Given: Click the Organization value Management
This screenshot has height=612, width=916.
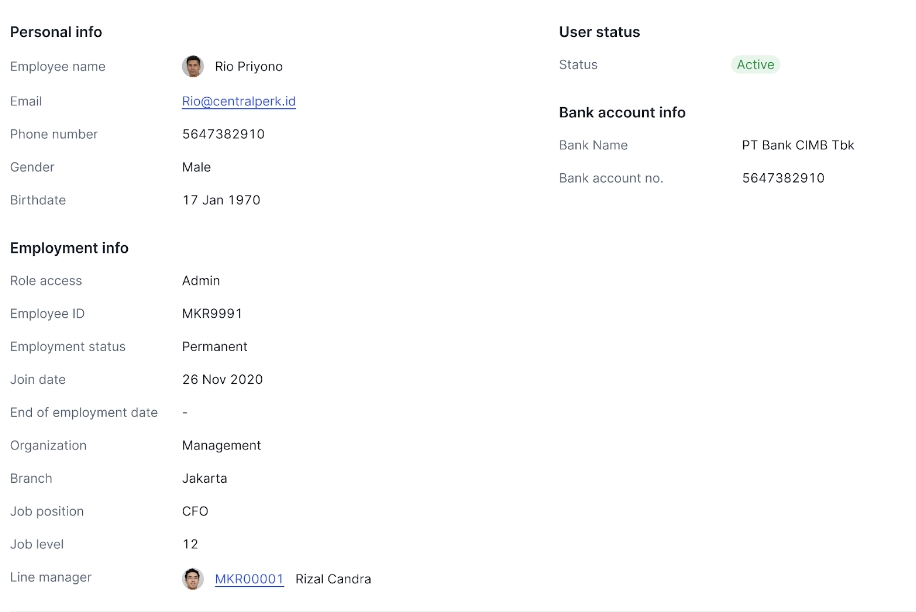Looking at the screenshot, I should pos(221,446).
